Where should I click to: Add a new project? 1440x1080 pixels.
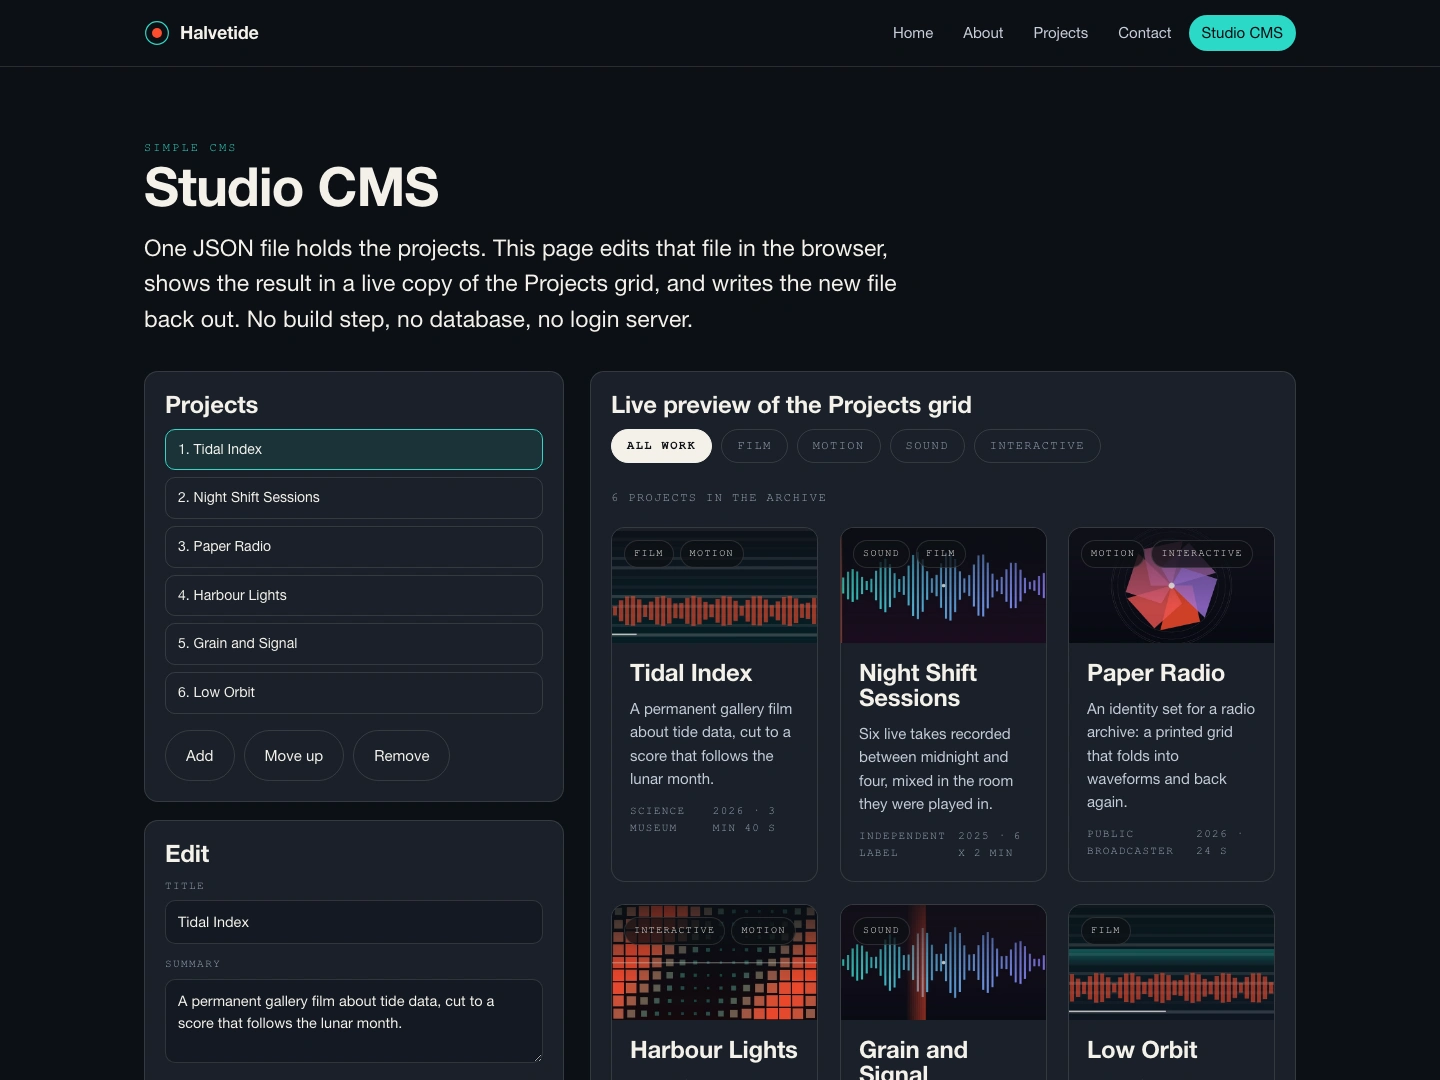[200, 756]
